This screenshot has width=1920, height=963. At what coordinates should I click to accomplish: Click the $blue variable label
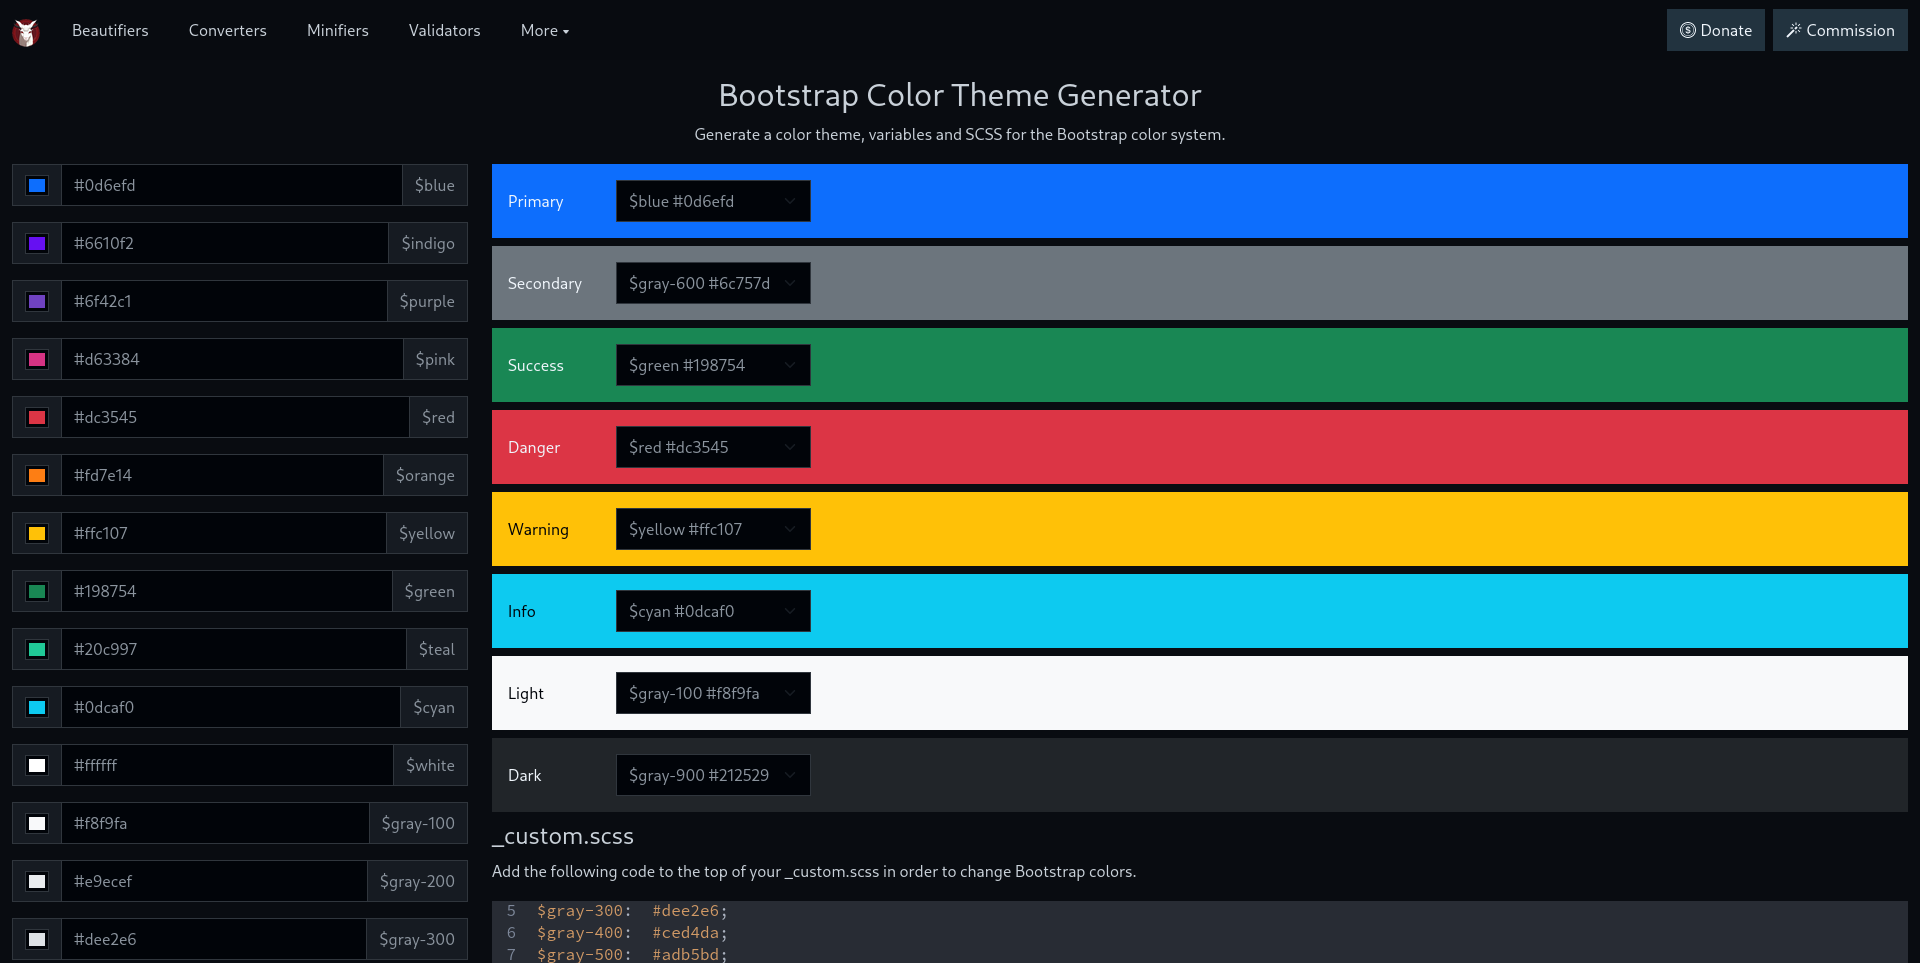point(435,185)
